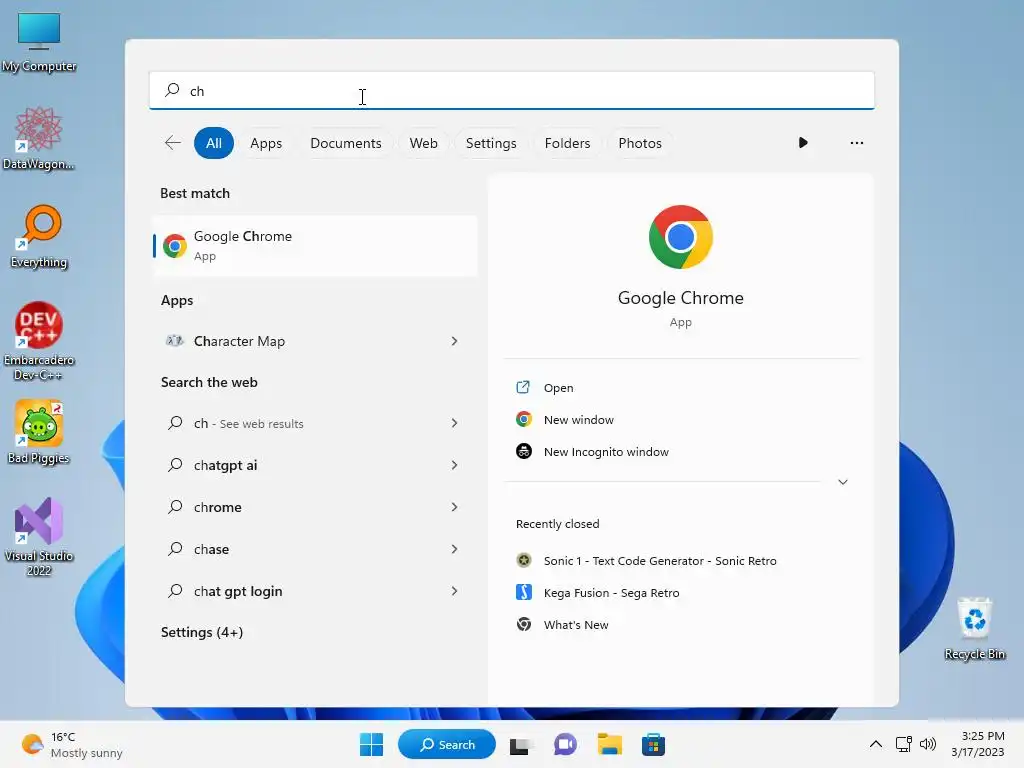Open the volume tray icon
The image size is (1024, 768).
pos(927,744)
